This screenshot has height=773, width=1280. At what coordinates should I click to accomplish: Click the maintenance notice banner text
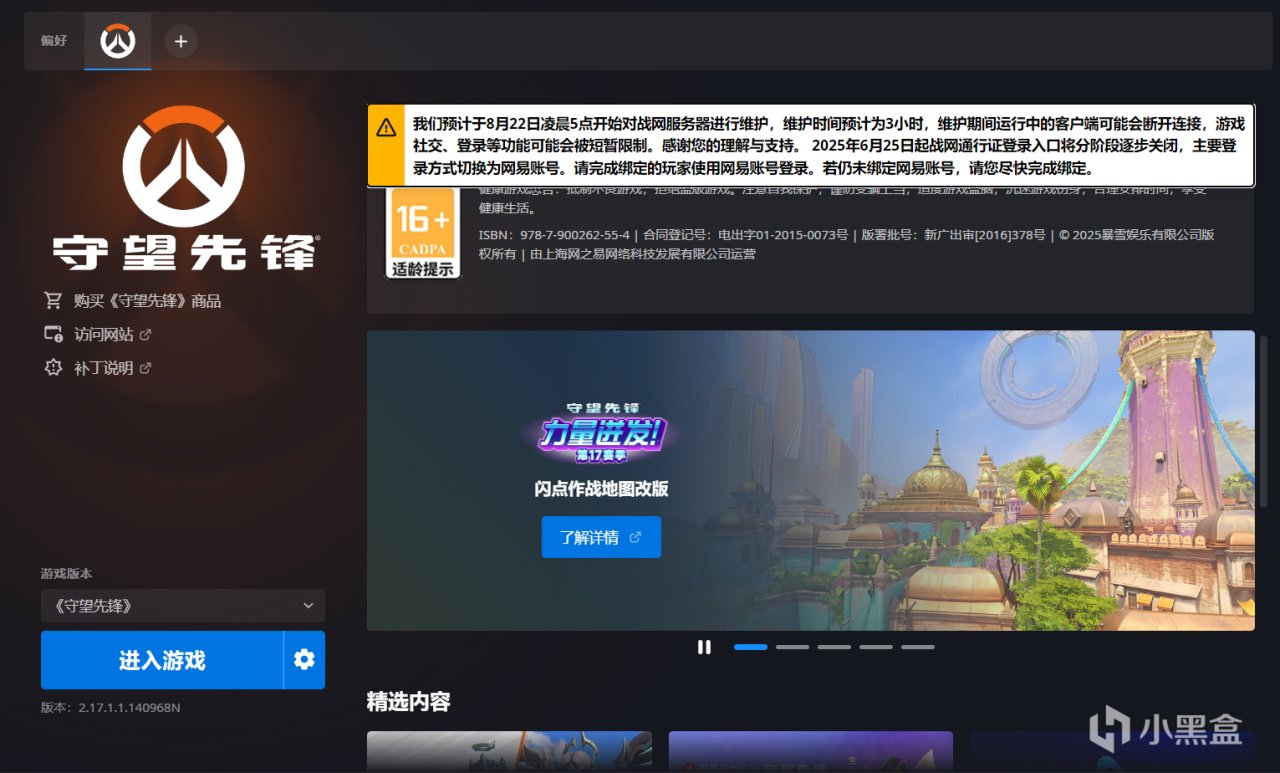tap(828, 146)
